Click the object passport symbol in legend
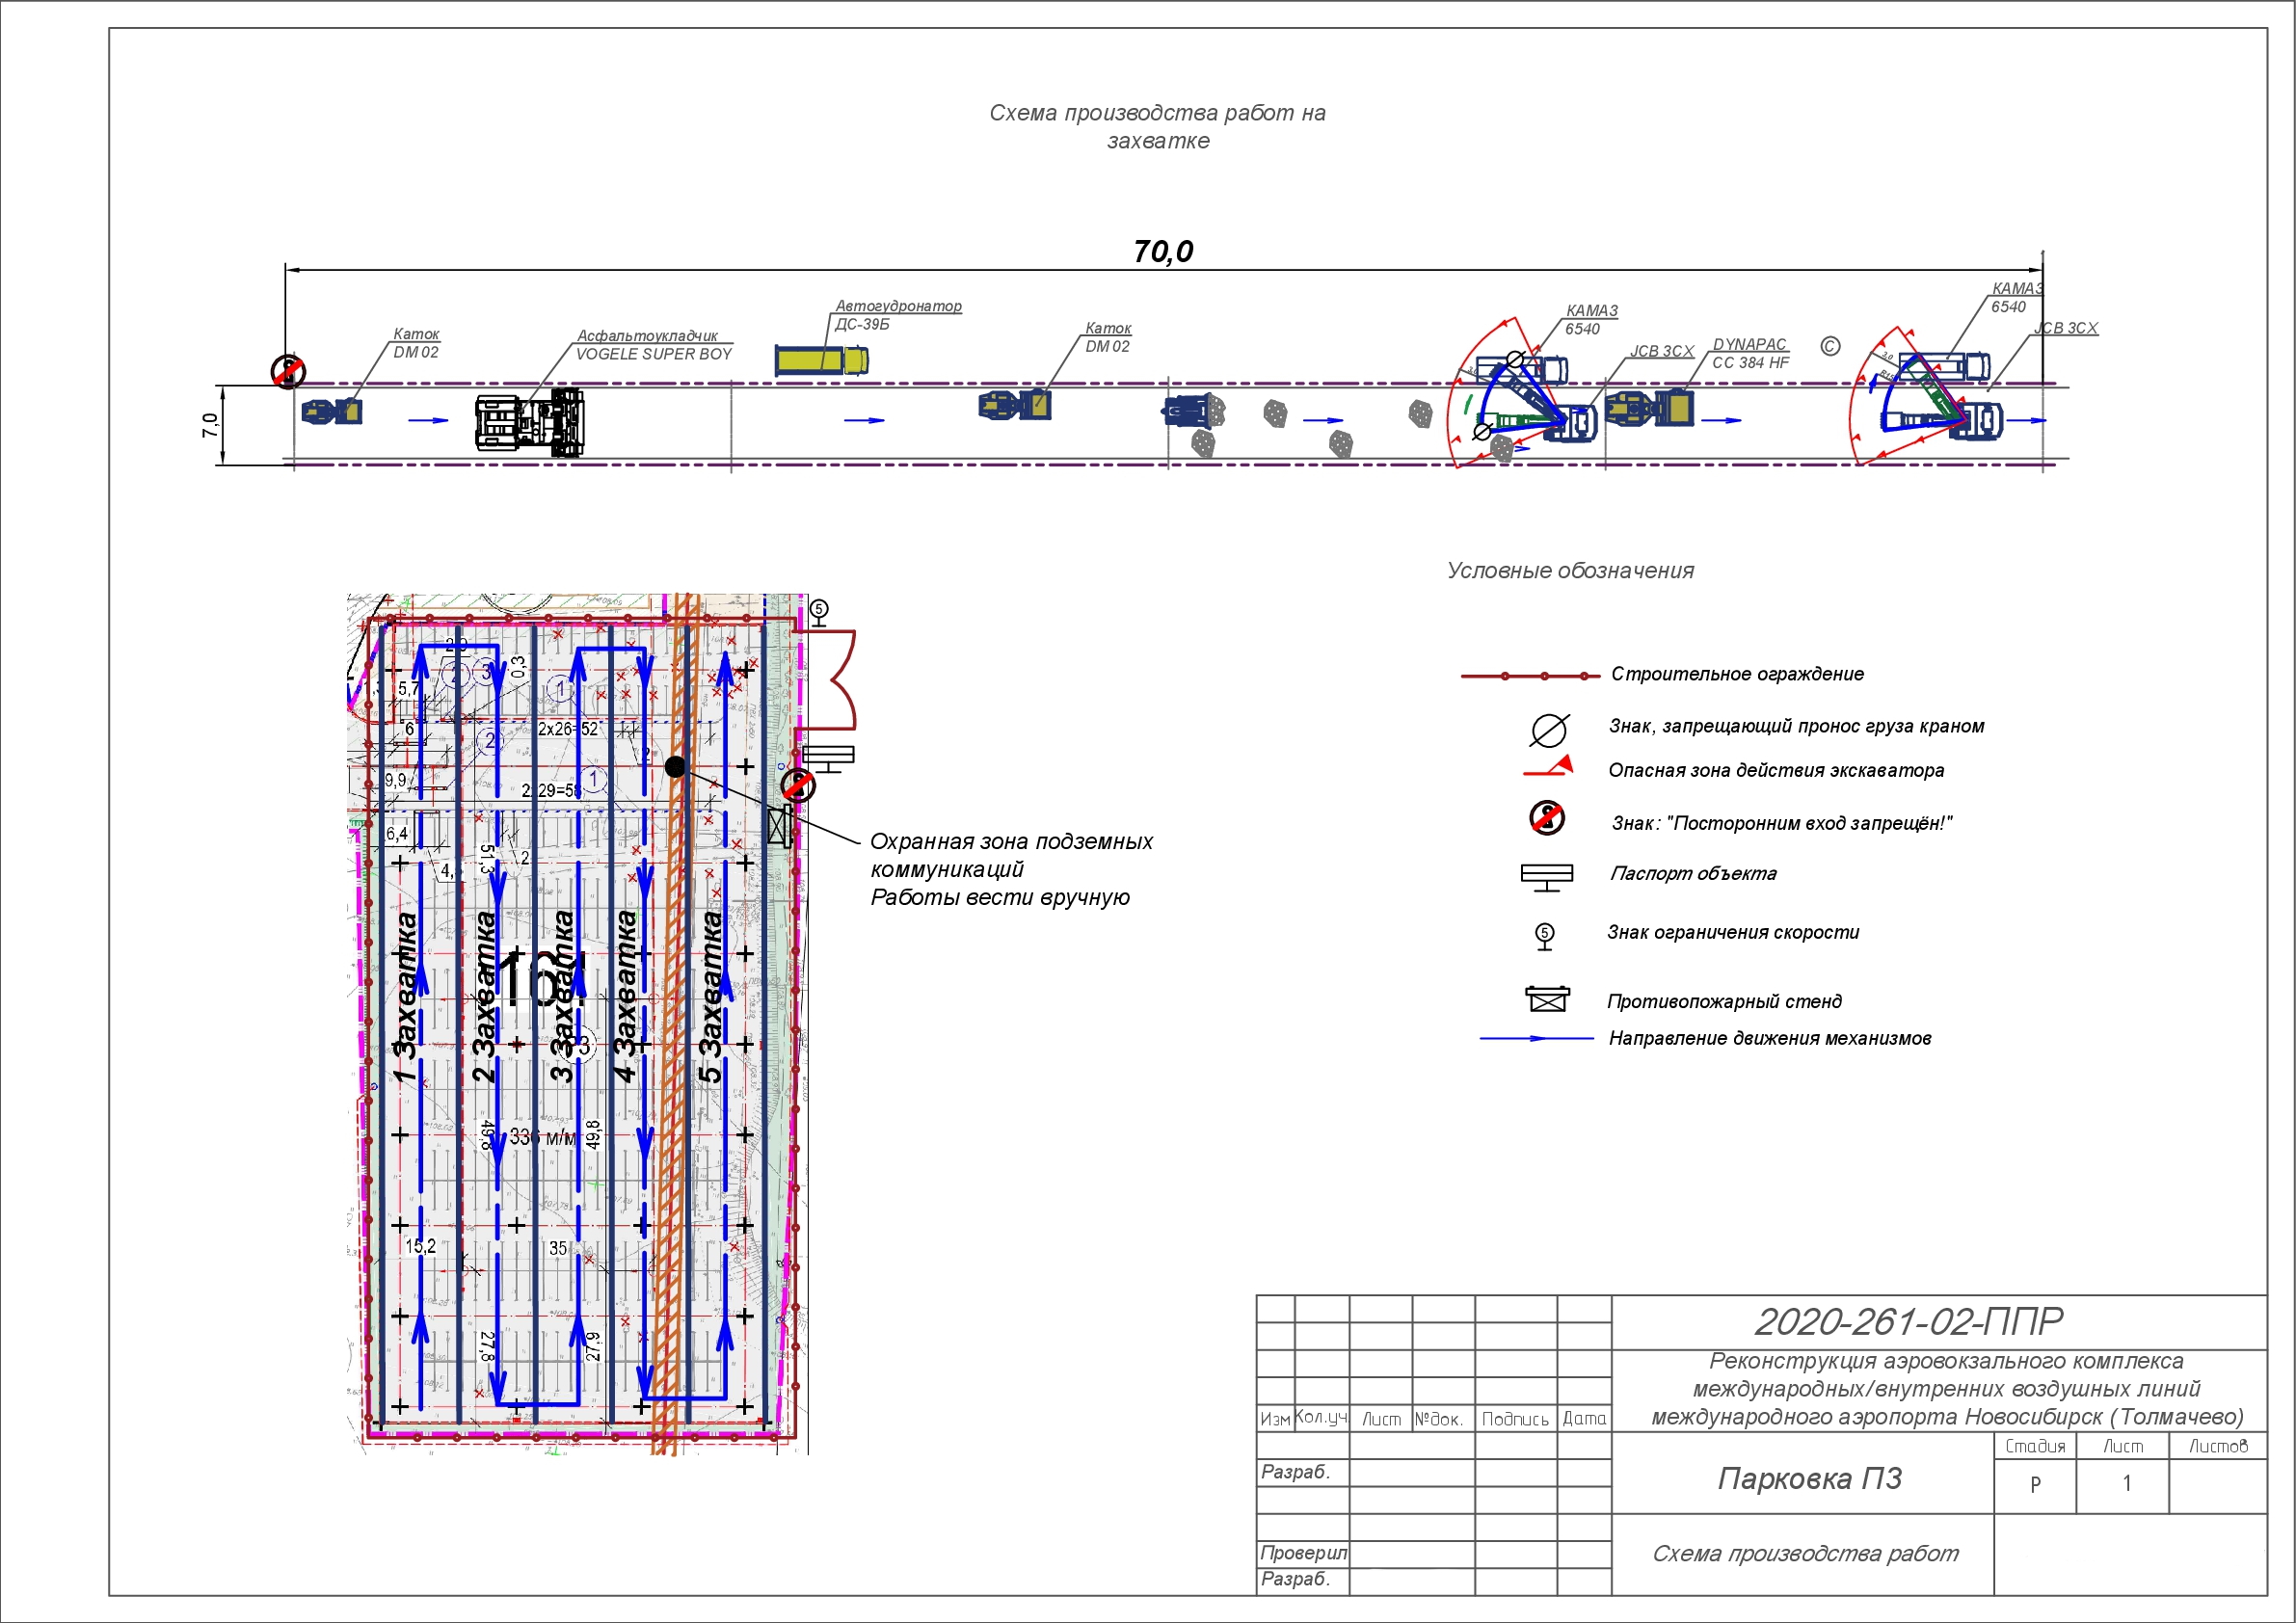The image size is (2296, 1623). click(x=1547, y=878)
